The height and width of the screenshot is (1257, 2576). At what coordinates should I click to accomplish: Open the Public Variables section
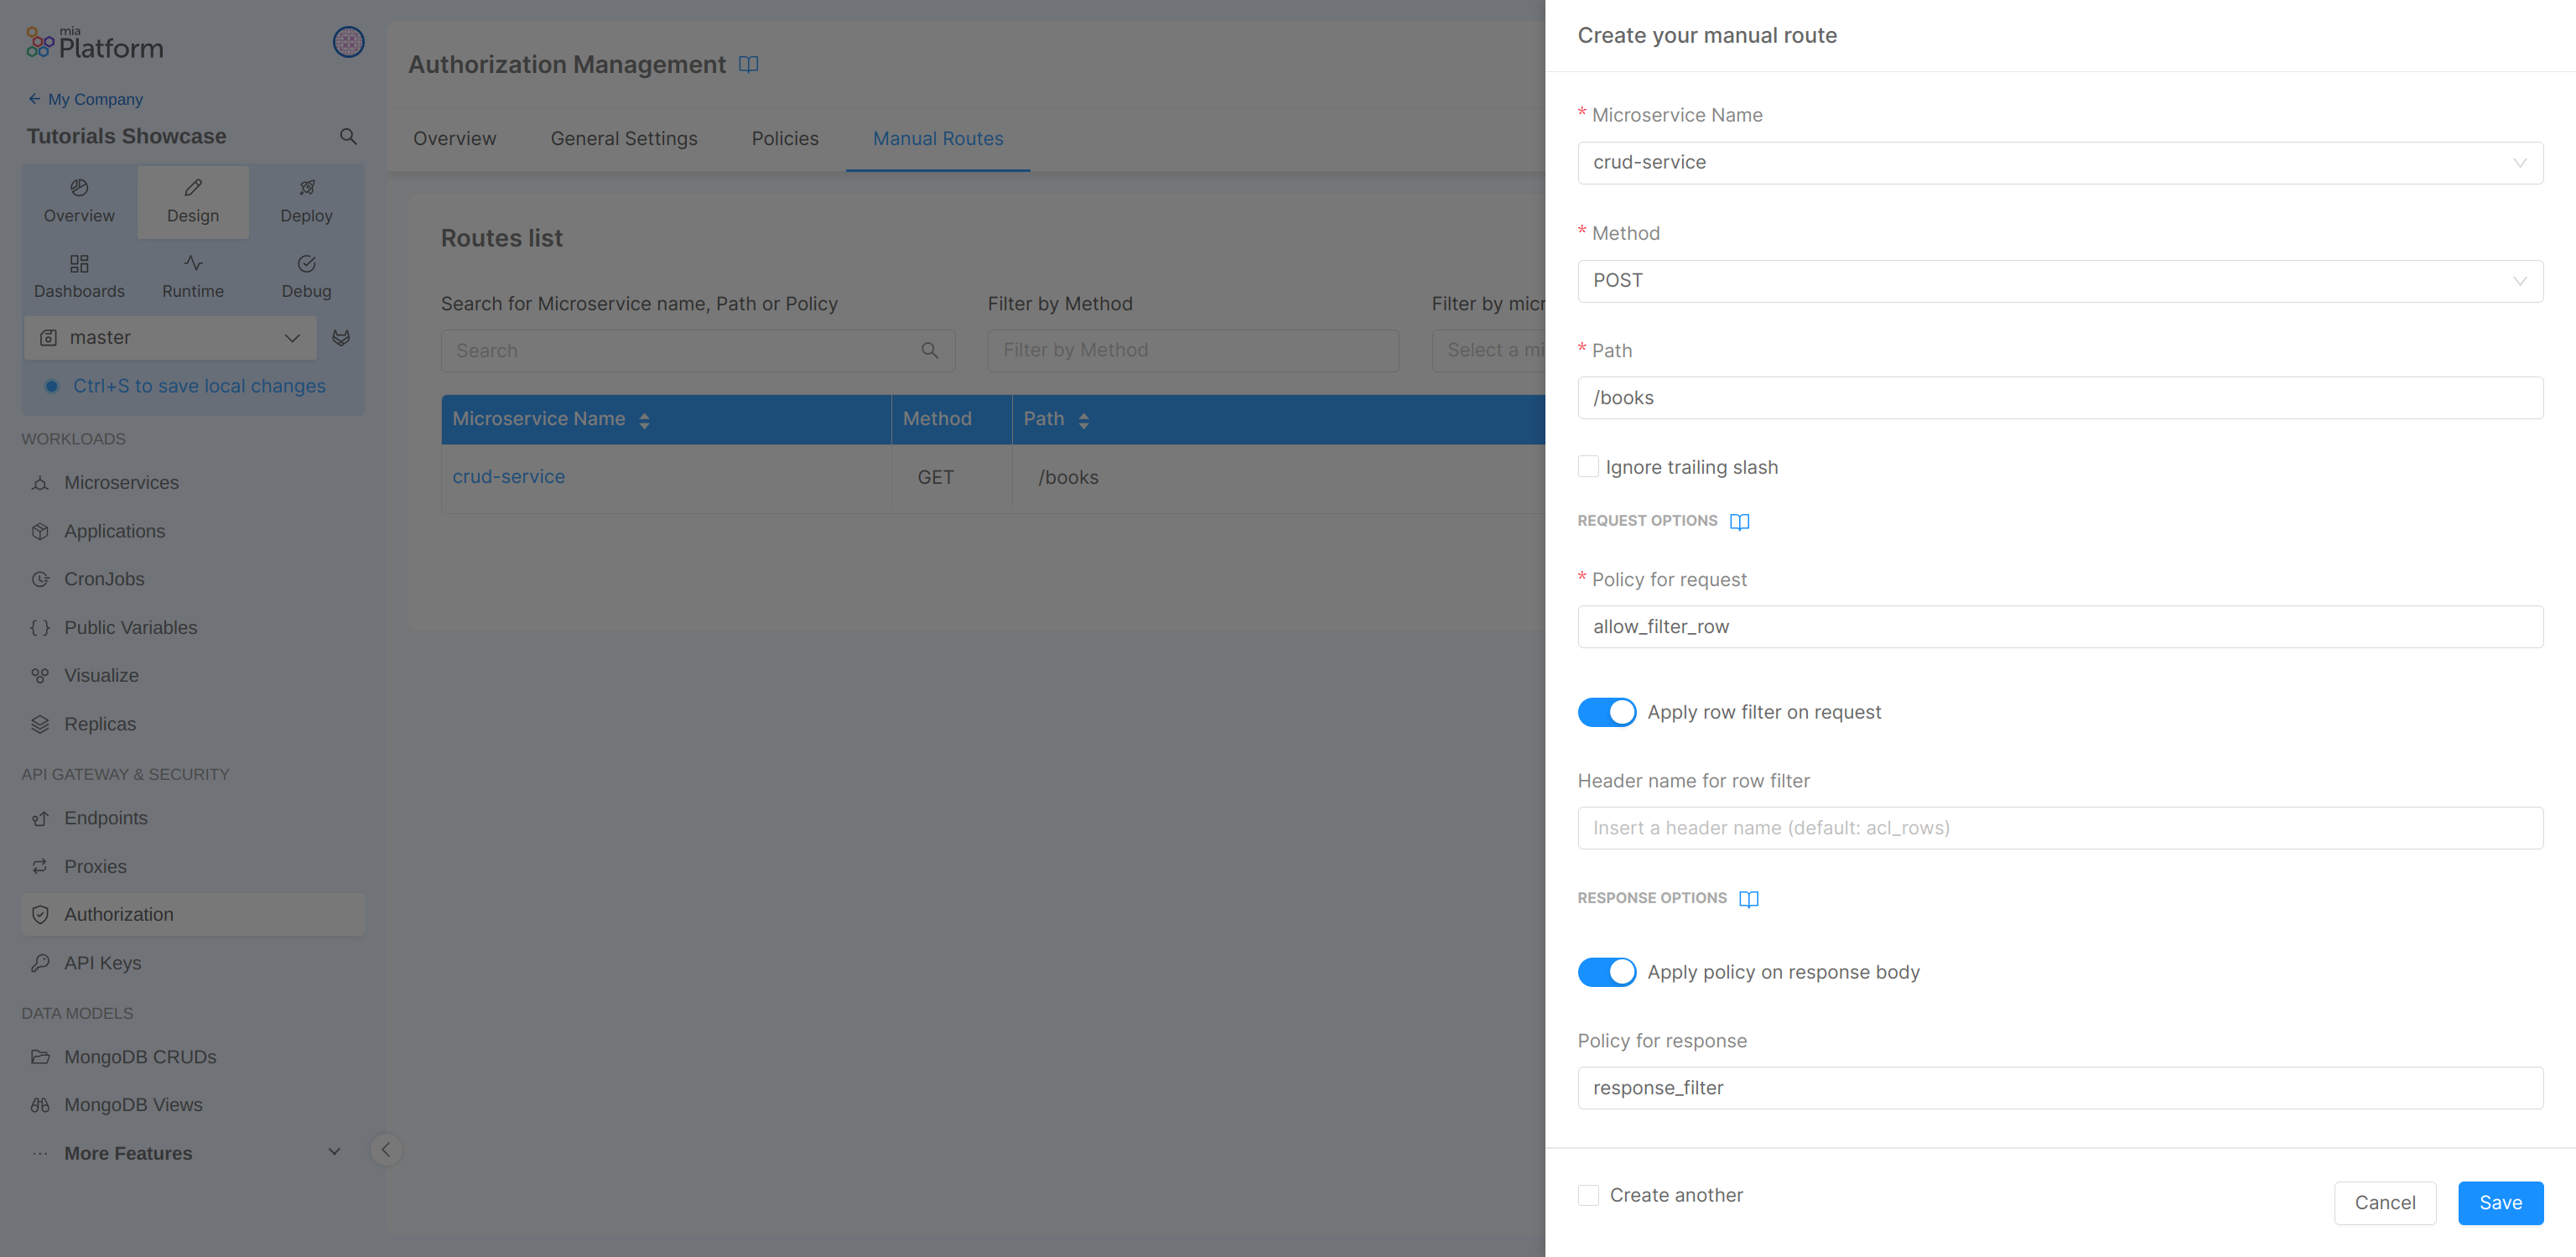tap(130, 627)
